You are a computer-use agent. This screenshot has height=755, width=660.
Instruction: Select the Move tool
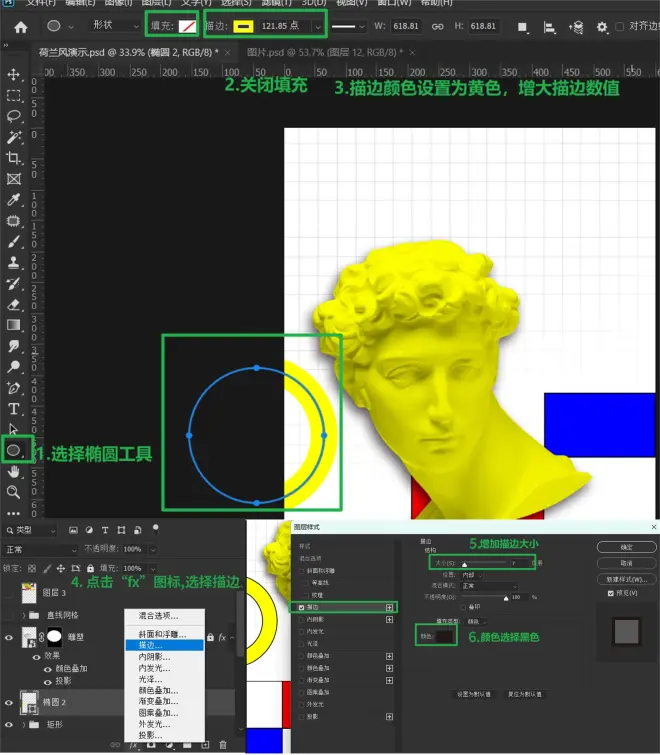pos(13,75)
